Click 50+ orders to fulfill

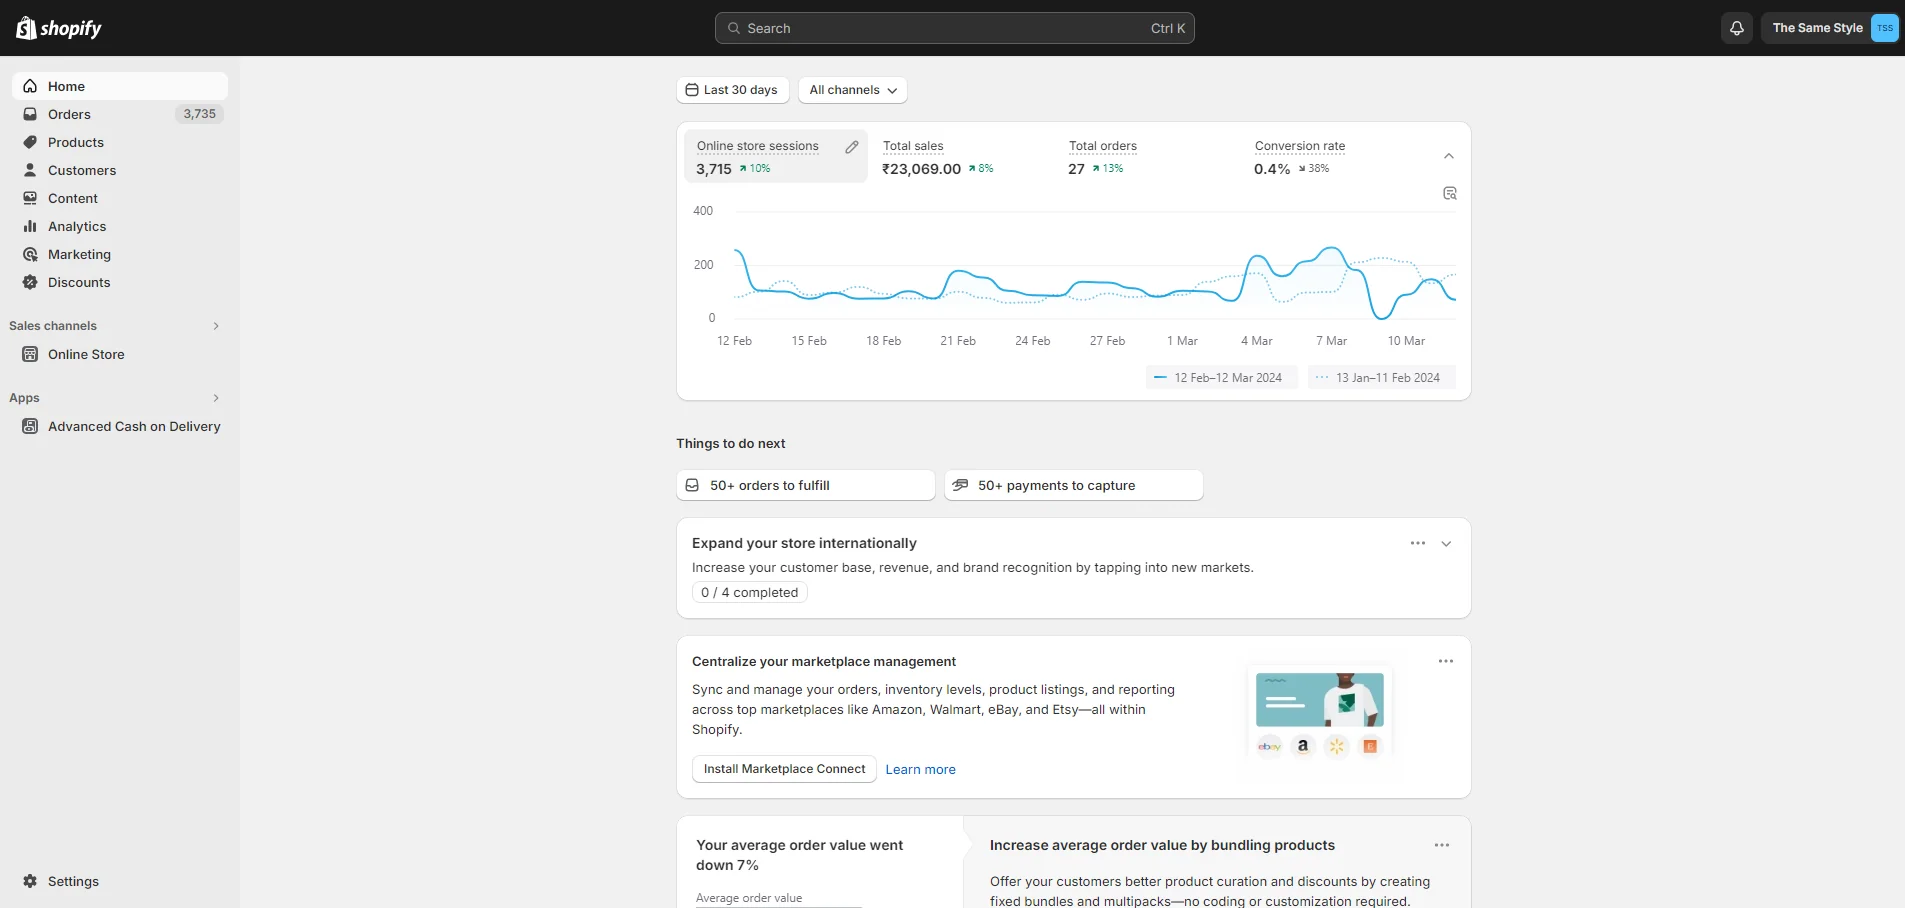click(806, 485)
